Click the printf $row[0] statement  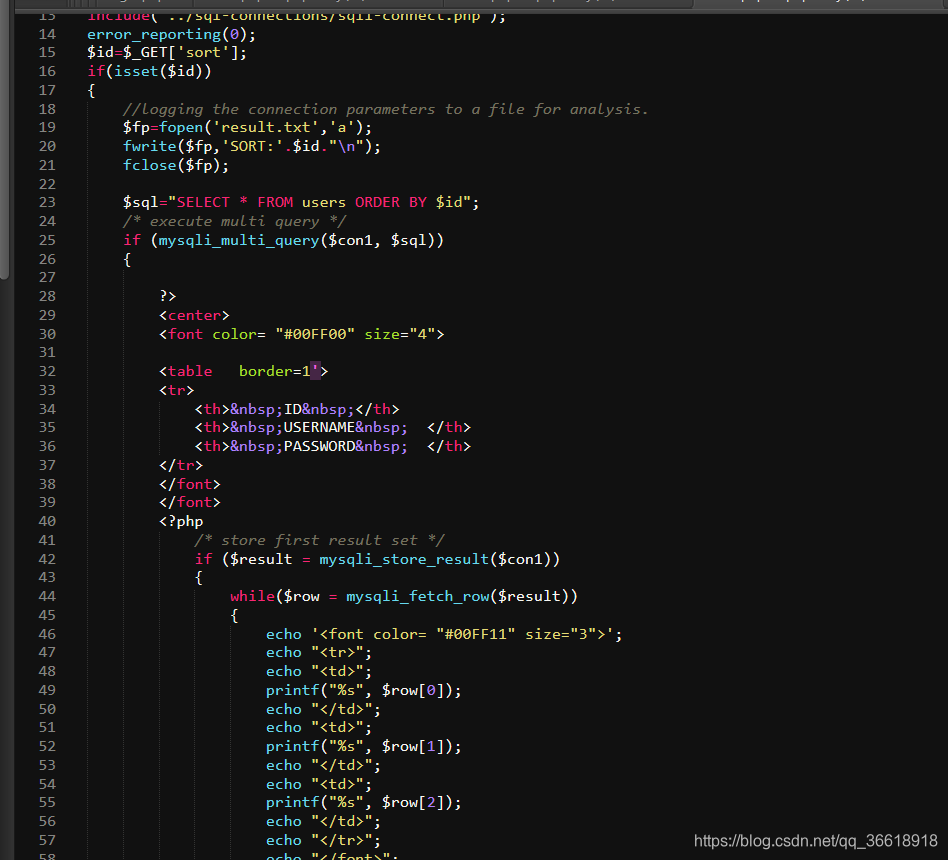coord(363,691)
